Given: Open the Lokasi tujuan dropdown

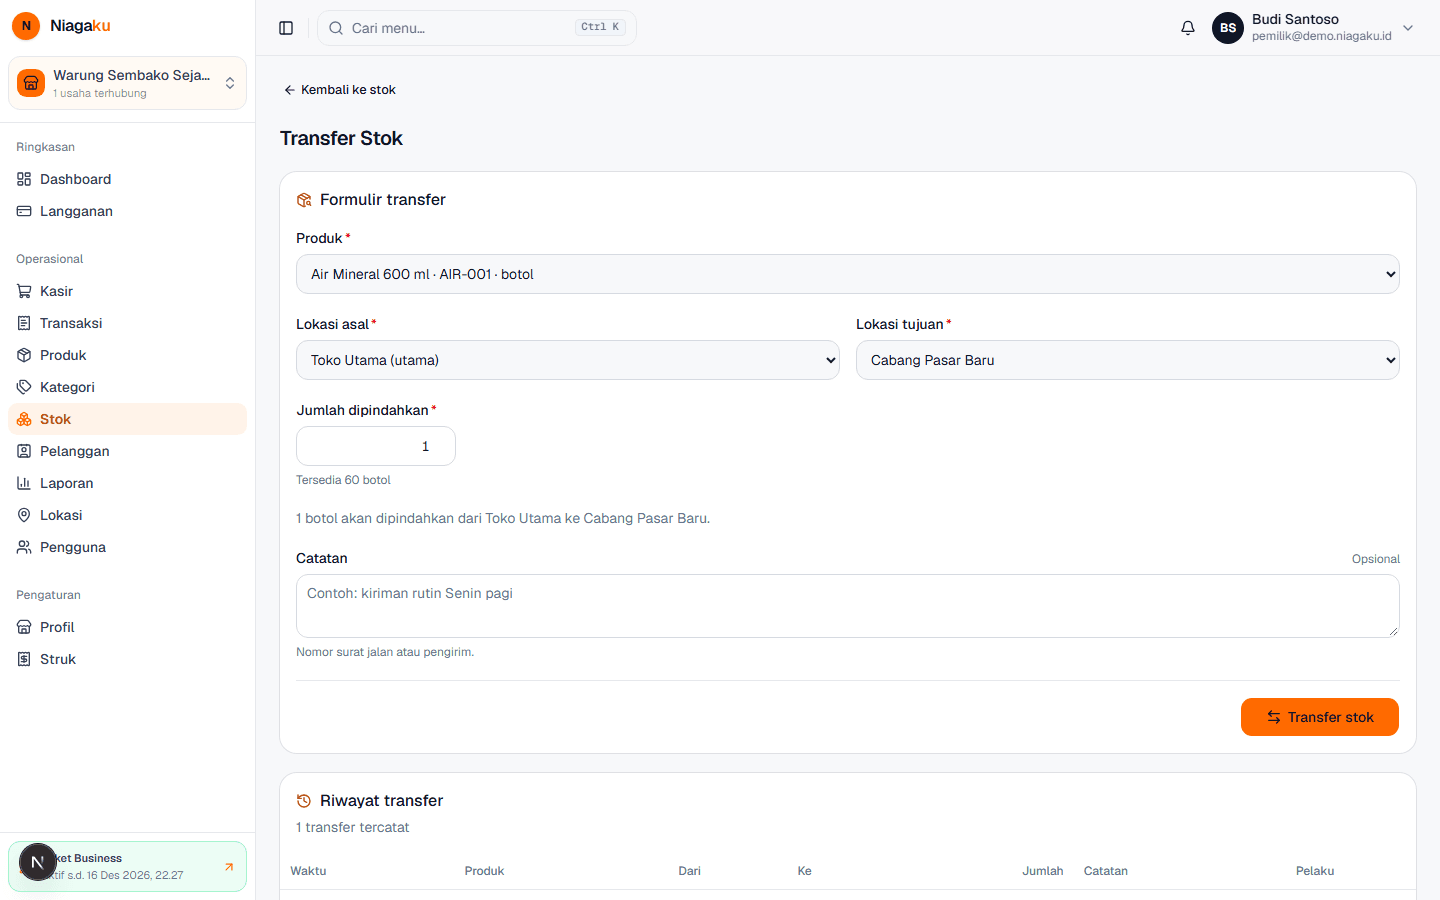Looking at the screenshot, I should point(1128,360).
